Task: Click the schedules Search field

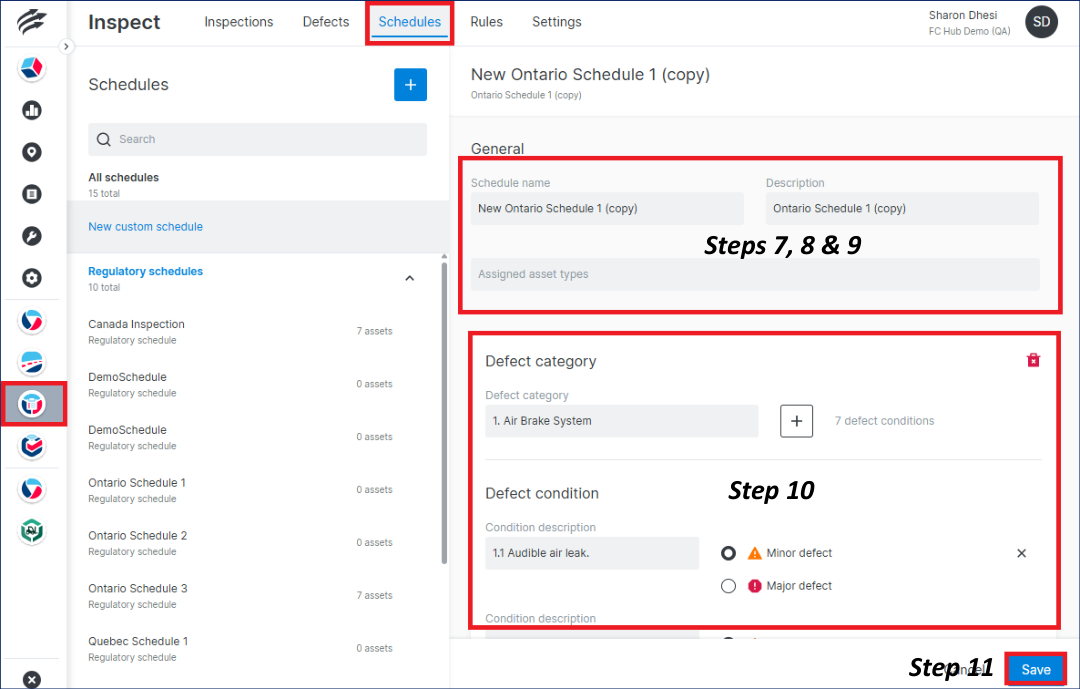Action: coord(257,139)
